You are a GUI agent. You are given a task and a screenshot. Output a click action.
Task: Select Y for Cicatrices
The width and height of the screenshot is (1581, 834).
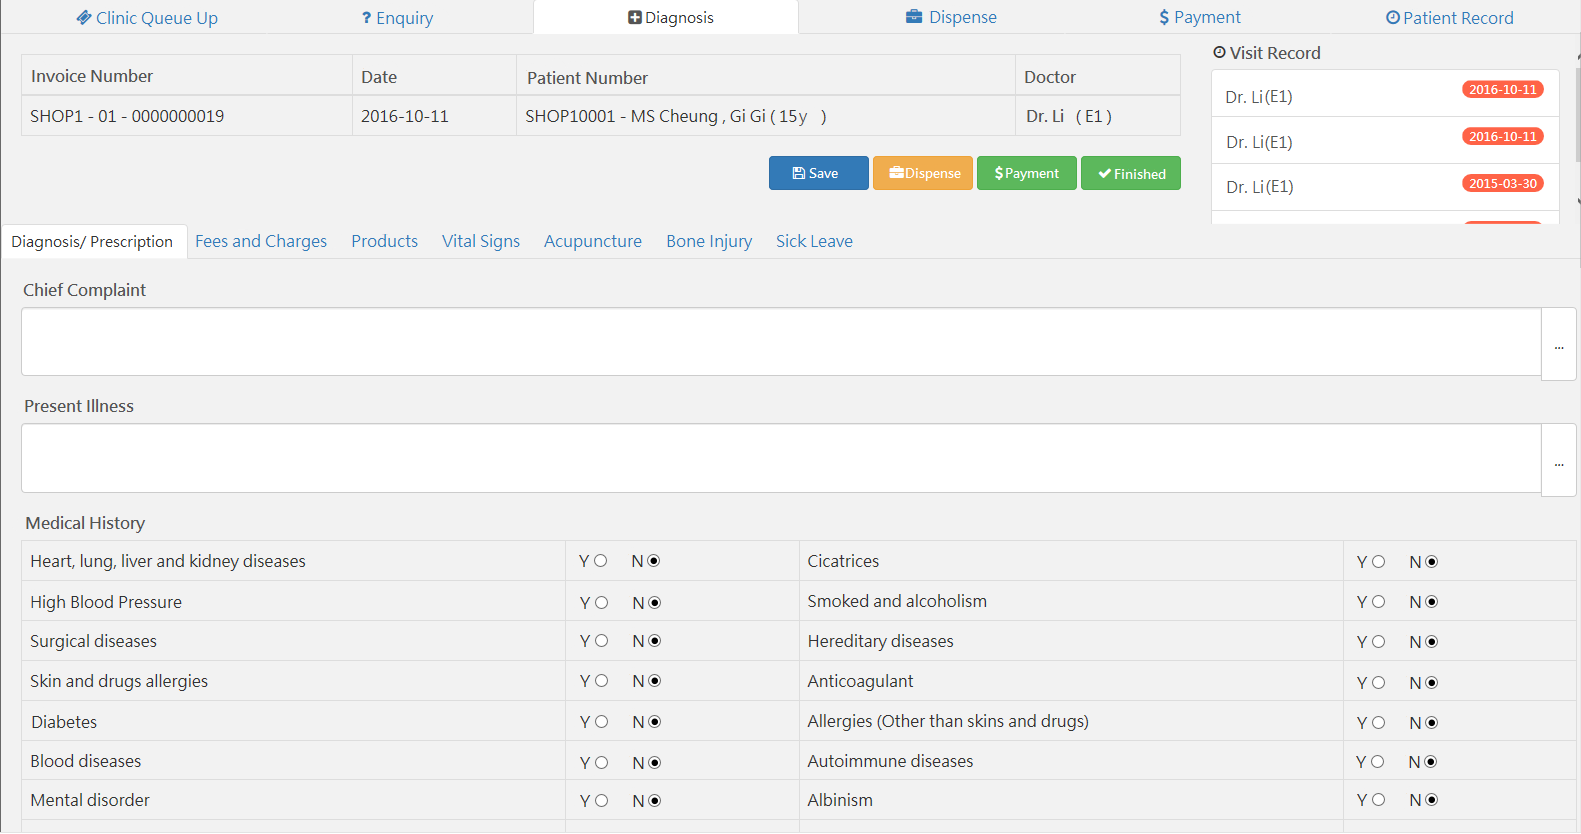coord(1378,562)
